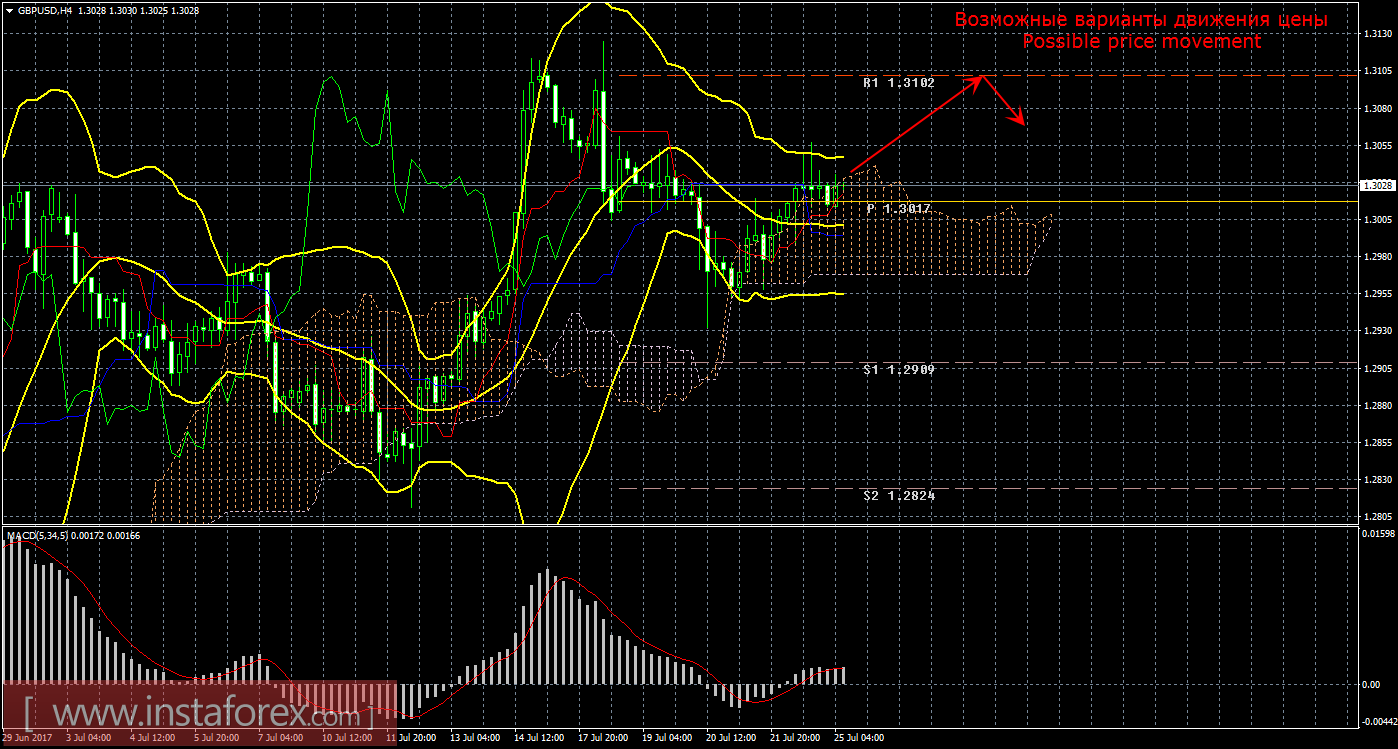Click the 1.2905 price axis label

(x=1379, y=368)
